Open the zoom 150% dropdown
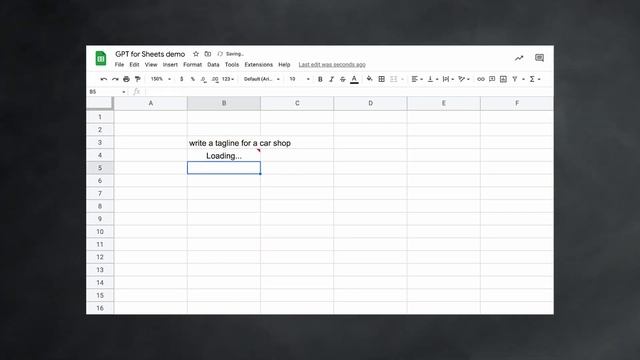The height and width of the screenshot is (360, 640). (x=160, y=79)
